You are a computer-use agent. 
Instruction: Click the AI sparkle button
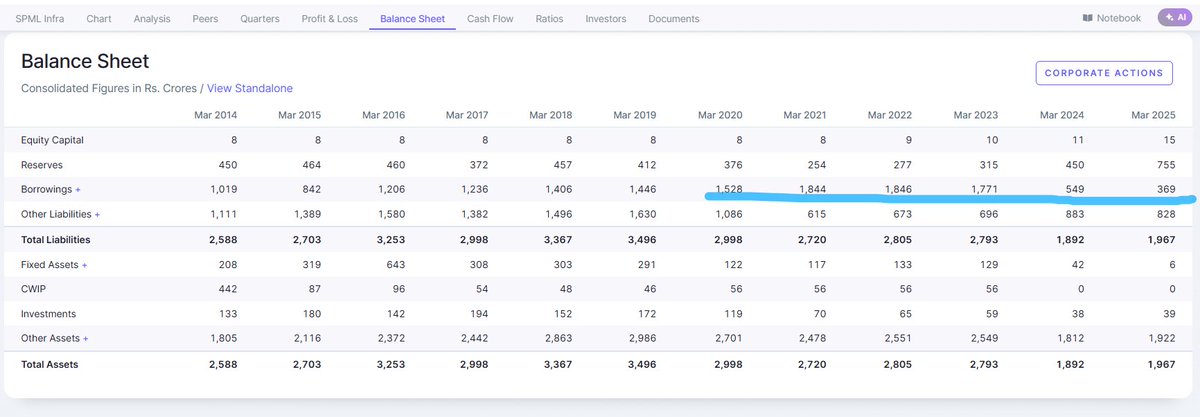1174,17
